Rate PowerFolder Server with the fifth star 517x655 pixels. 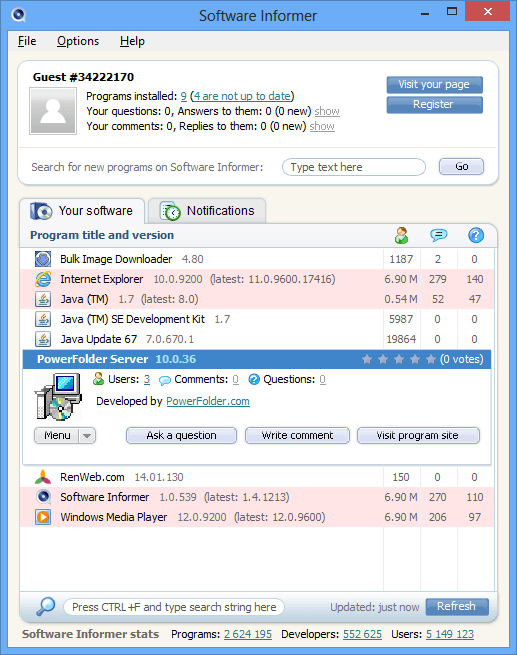click(431, 359)
